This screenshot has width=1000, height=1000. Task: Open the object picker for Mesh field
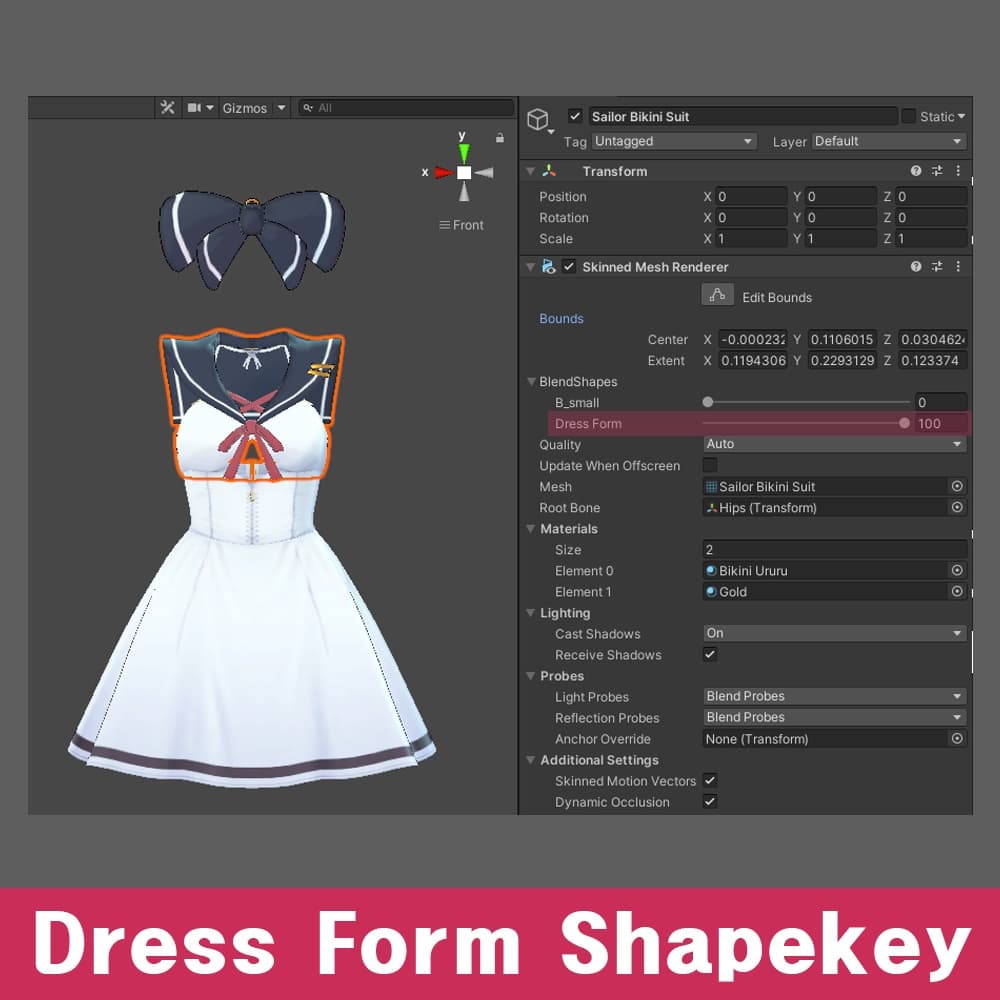957,486
